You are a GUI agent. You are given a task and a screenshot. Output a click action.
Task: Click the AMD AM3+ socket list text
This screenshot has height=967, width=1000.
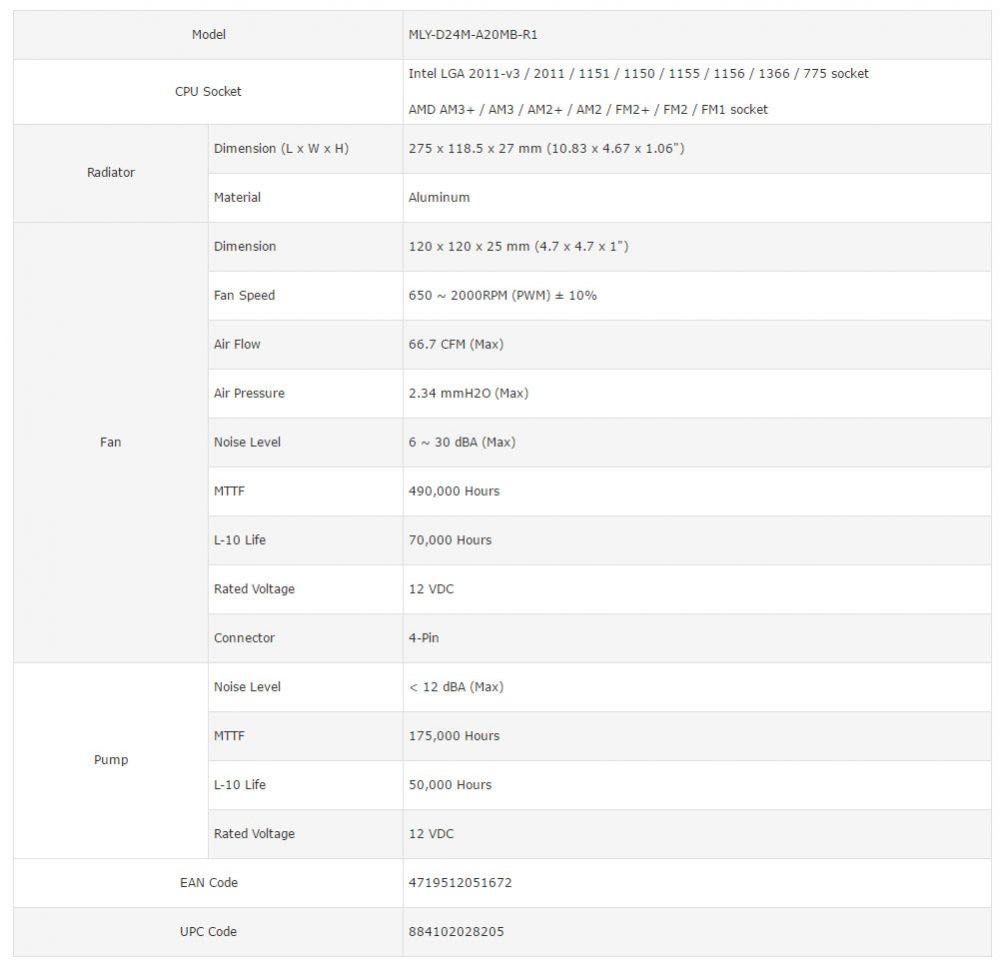pyautogui.click(x=588, y=109)
